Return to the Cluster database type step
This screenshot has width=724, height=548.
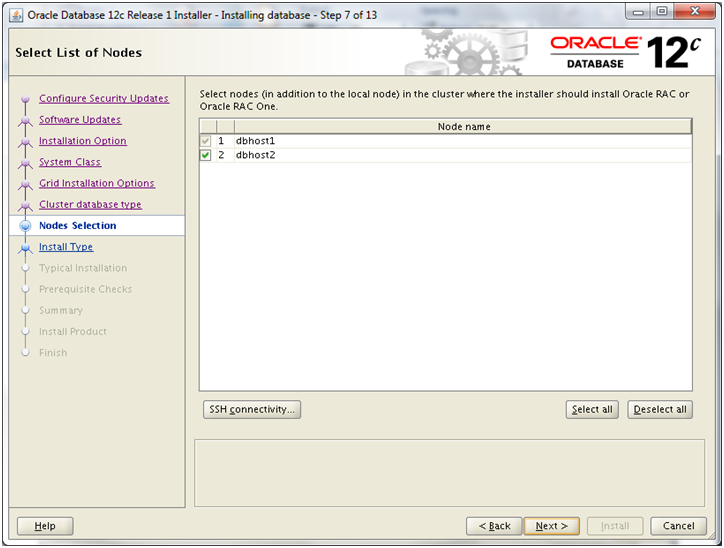coord(90,205)
